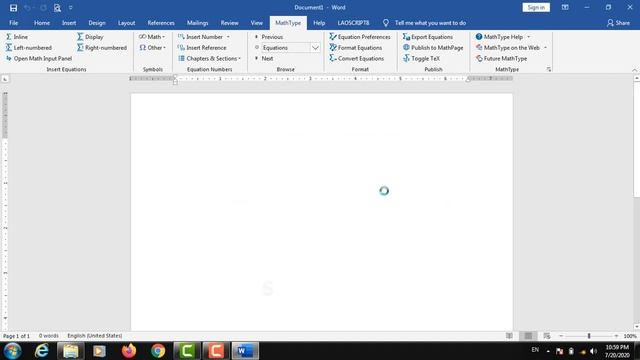
Task: Click 0 words count in status bar
Action: point(49,336)
